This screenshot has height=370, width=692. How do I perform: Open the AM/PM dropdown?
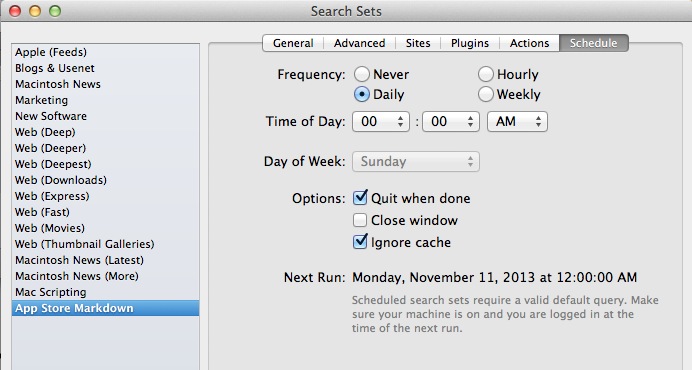tap(517, 121)
